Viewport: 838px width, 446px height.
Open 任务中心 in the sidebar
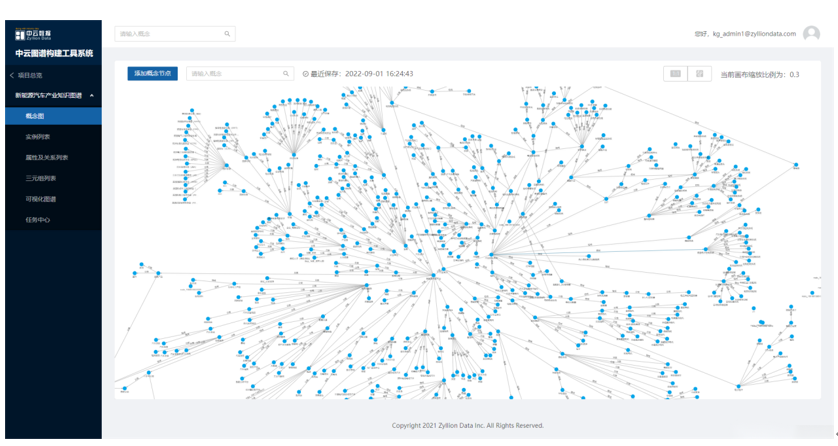38,219
